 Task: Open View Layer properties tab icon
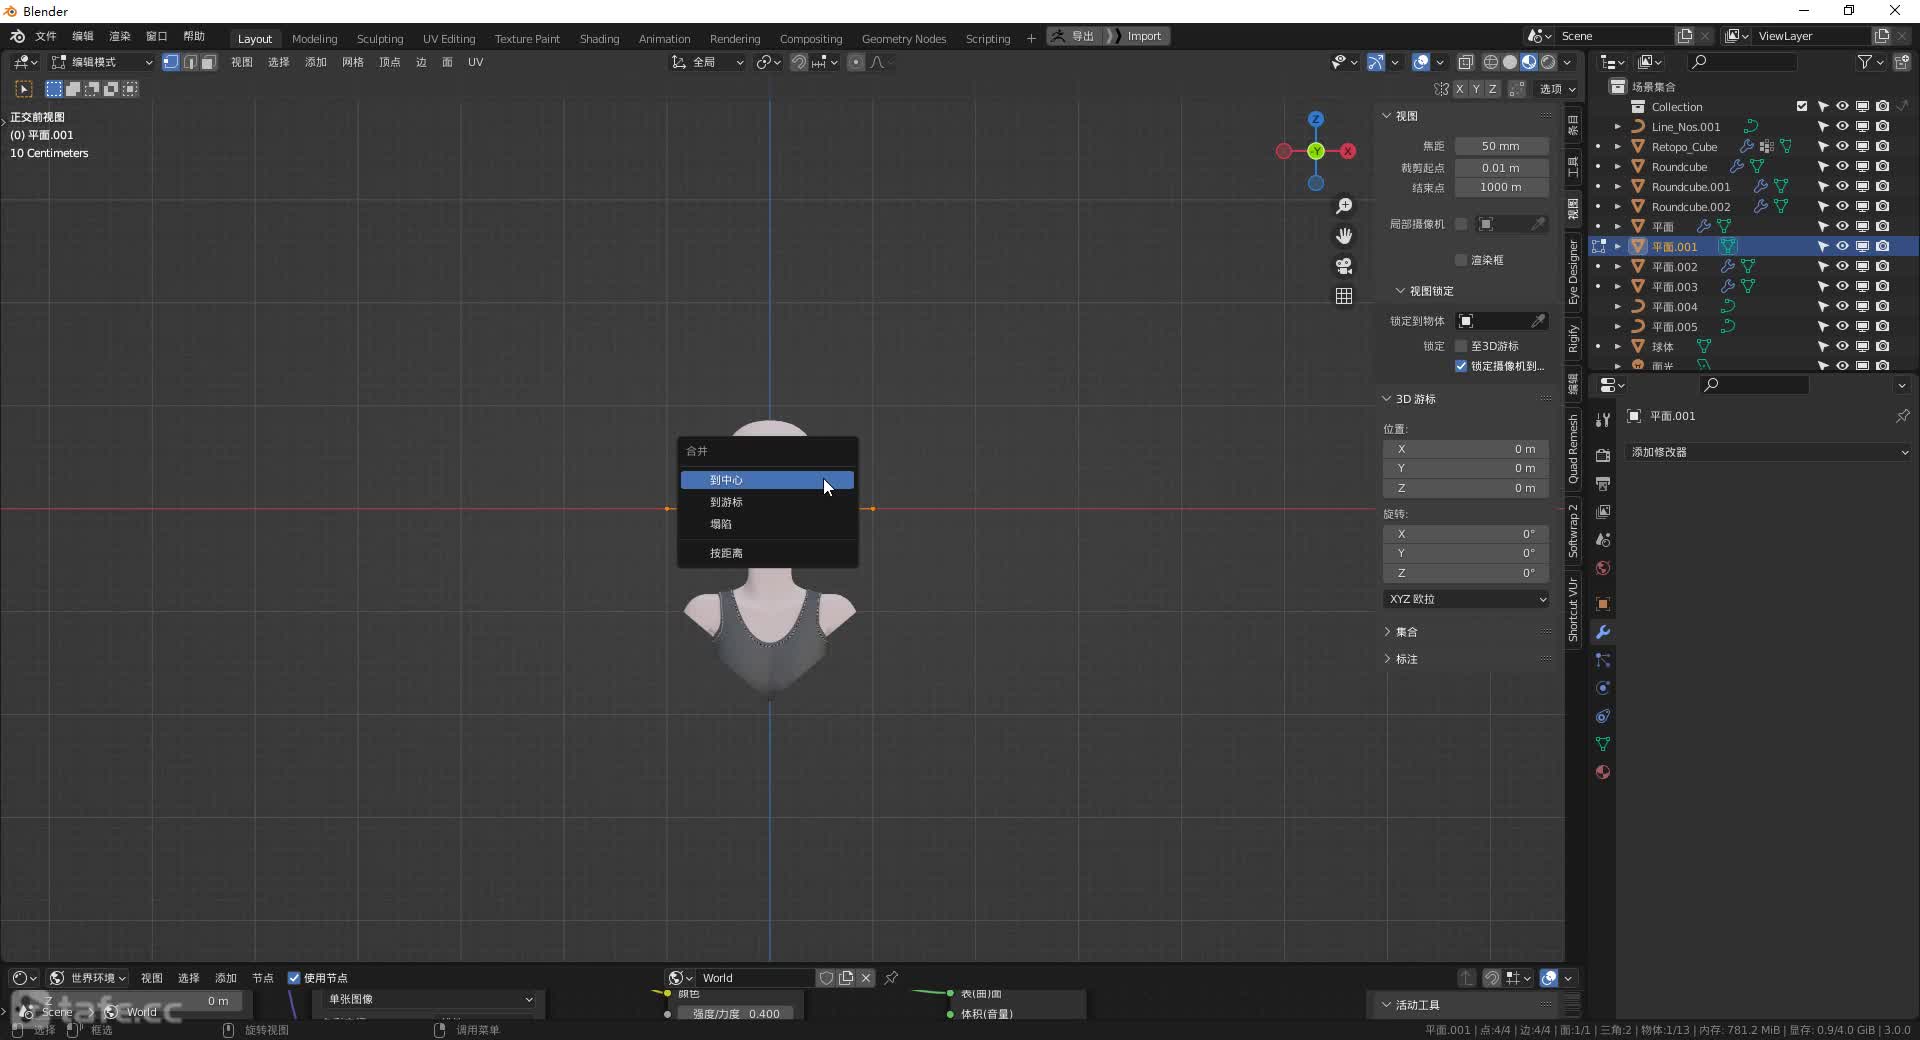[x=1603, y=511]
